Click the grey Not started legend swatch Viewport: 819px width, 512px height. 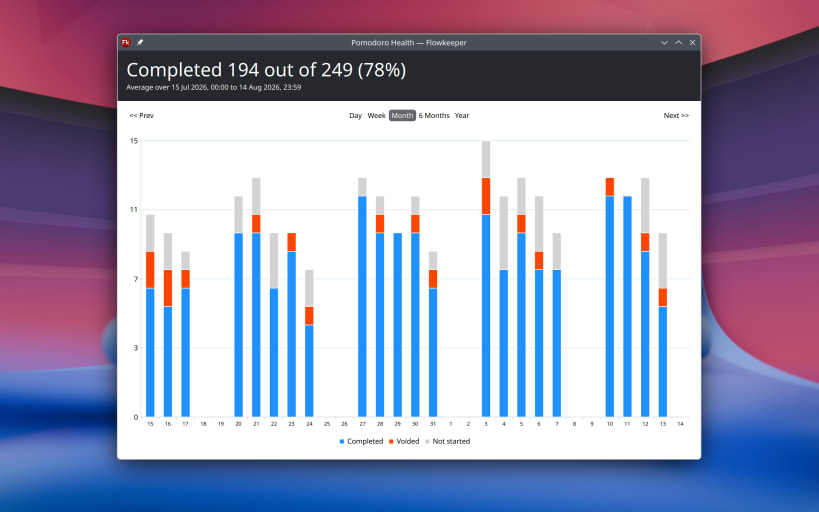[427, 441]
